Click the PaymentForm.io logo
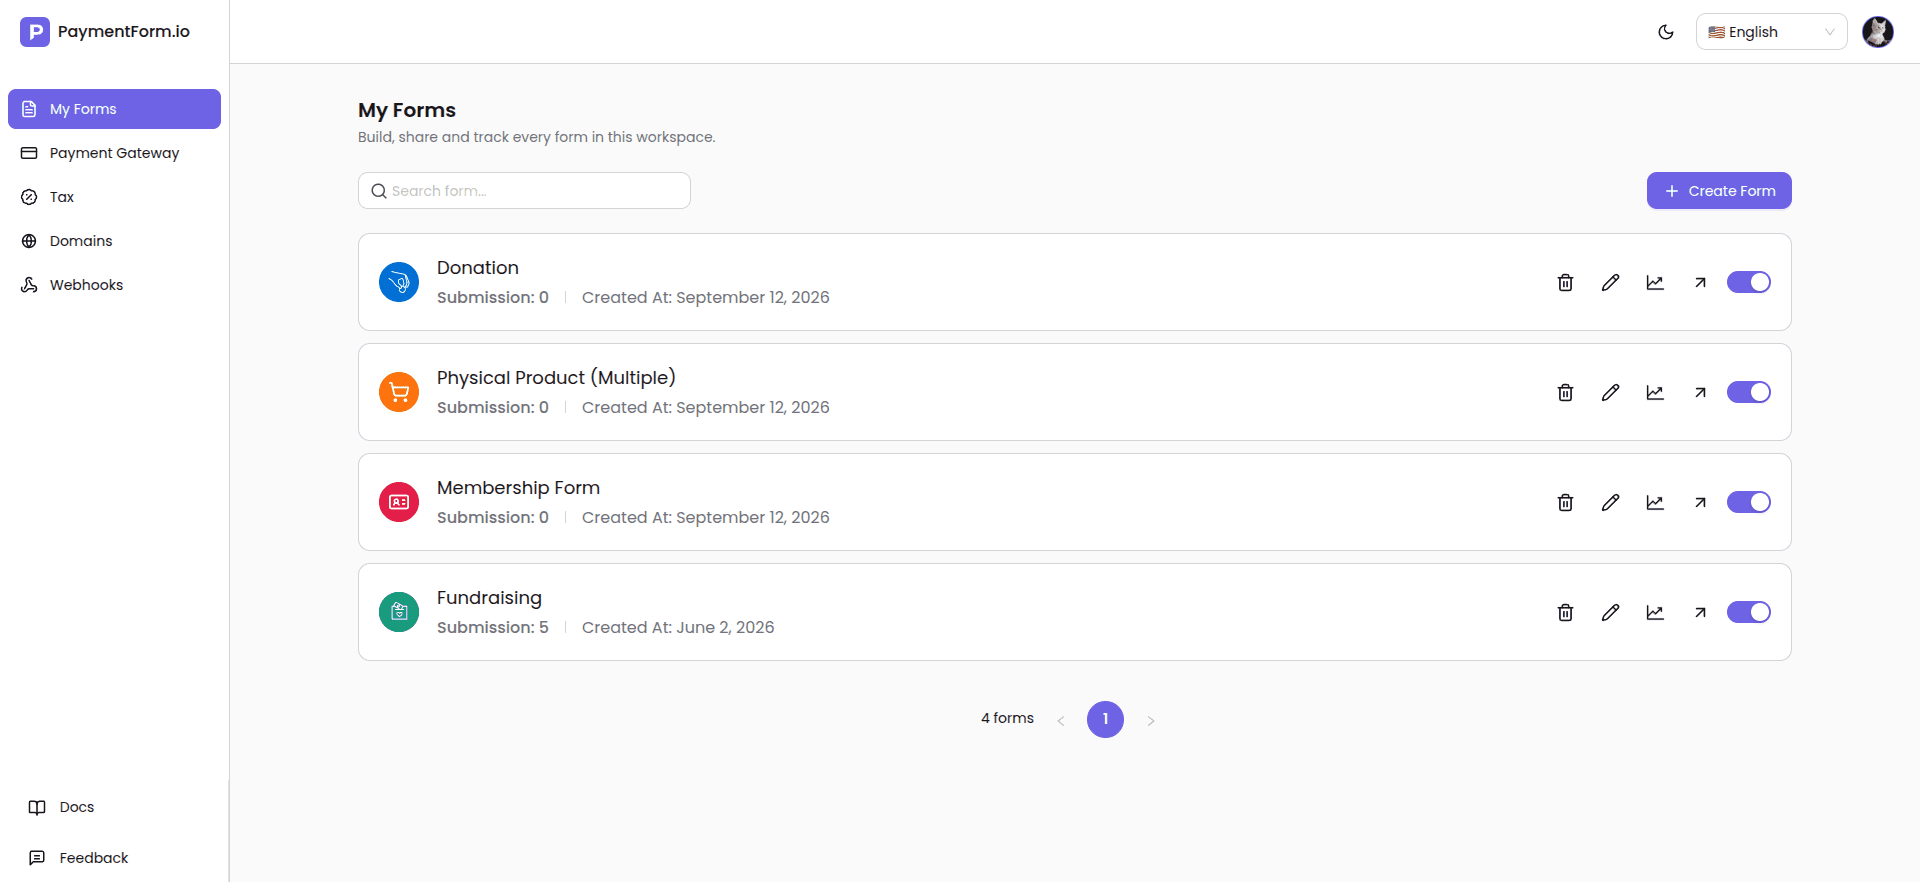The image size is (1920, 882). (x=105, y=32)
